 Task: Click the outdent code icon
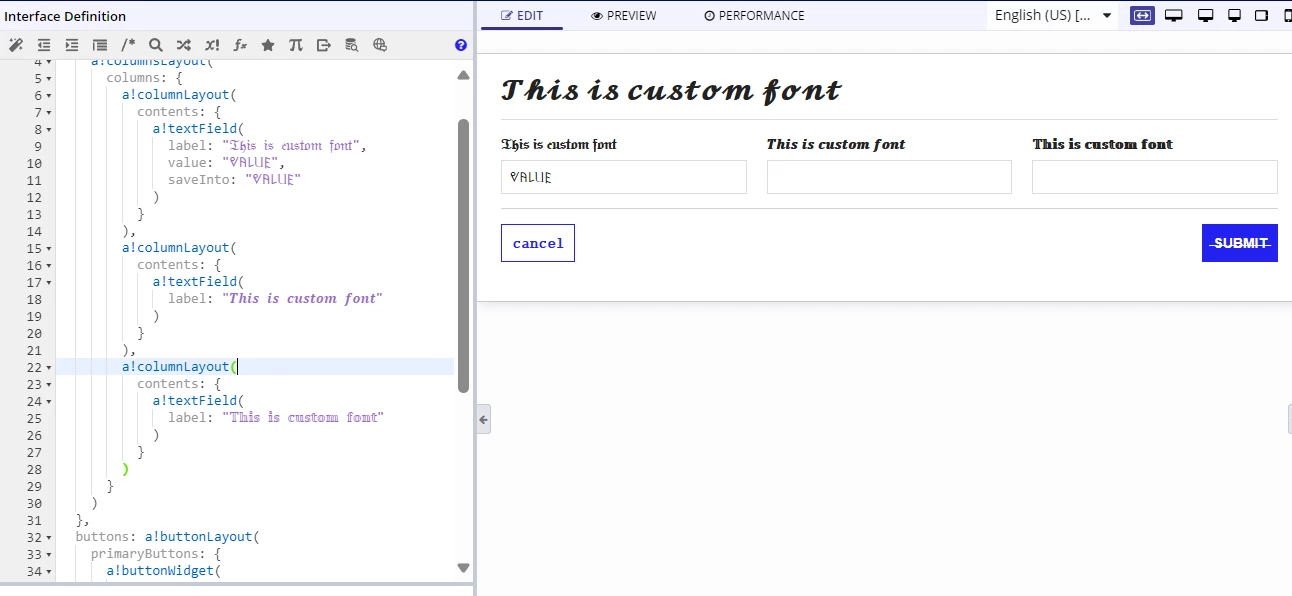[x=44, y=45]
